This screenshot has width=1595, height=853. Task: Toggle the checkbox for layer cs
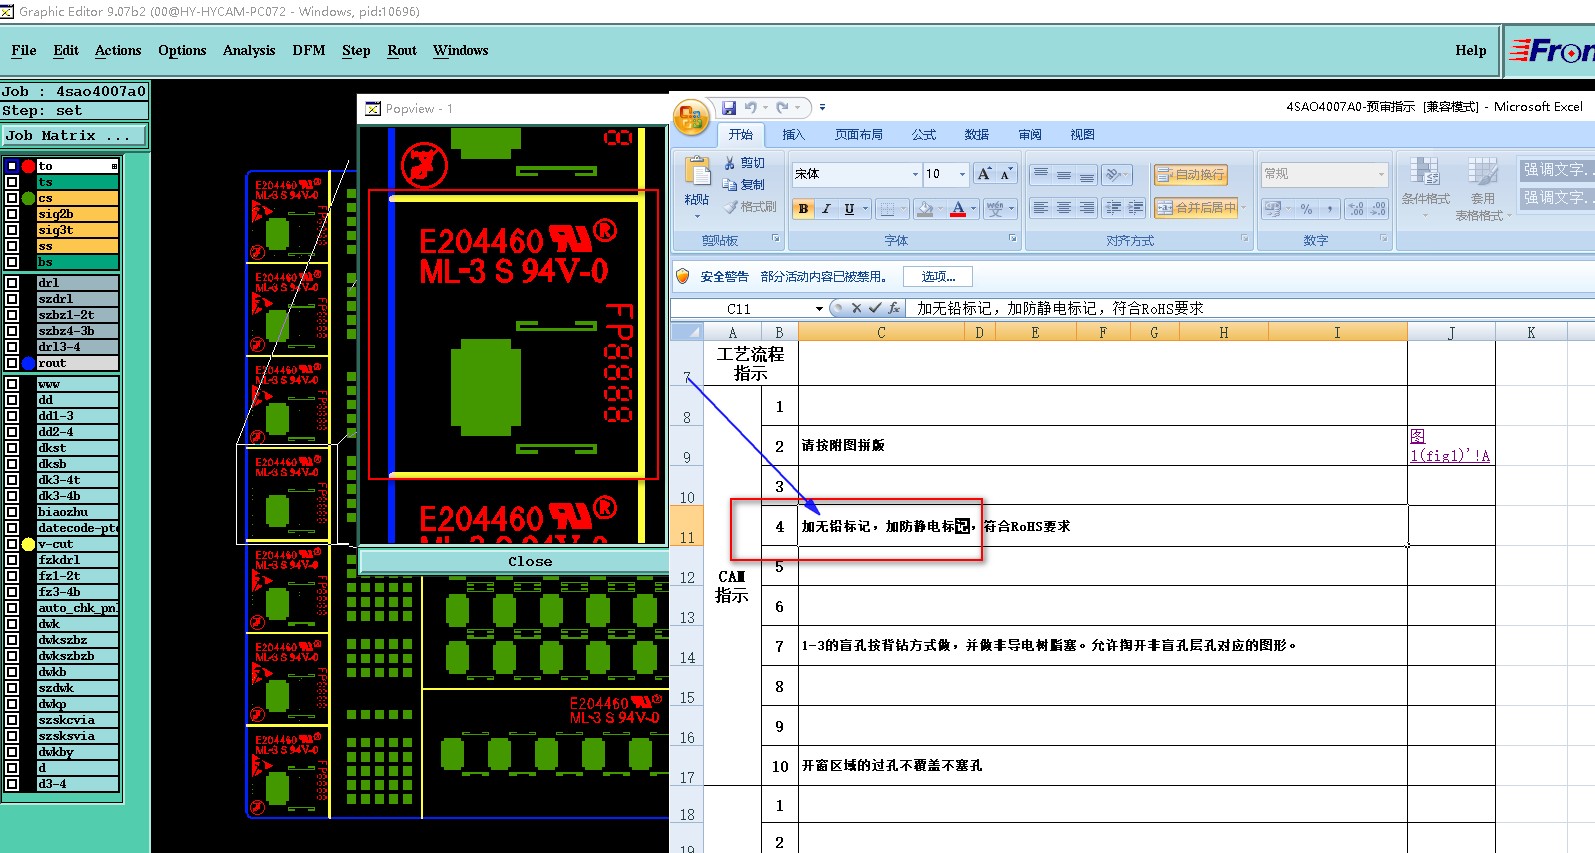(x=12, y=198)
